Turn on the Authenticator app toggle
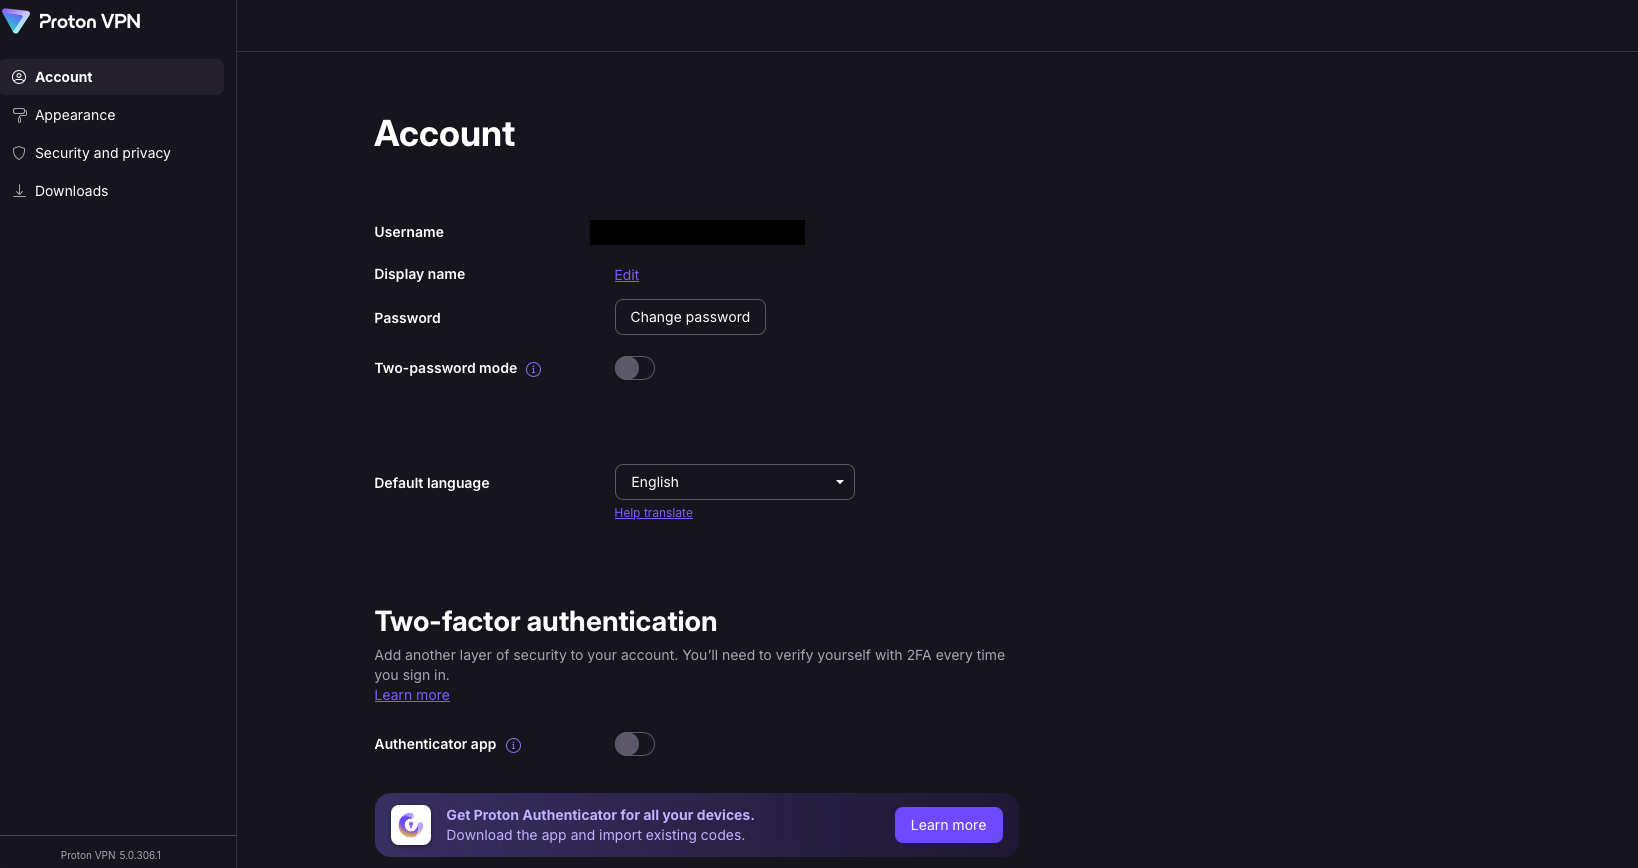Screen dimensions: 1638x868 click(x=635, y=744)
